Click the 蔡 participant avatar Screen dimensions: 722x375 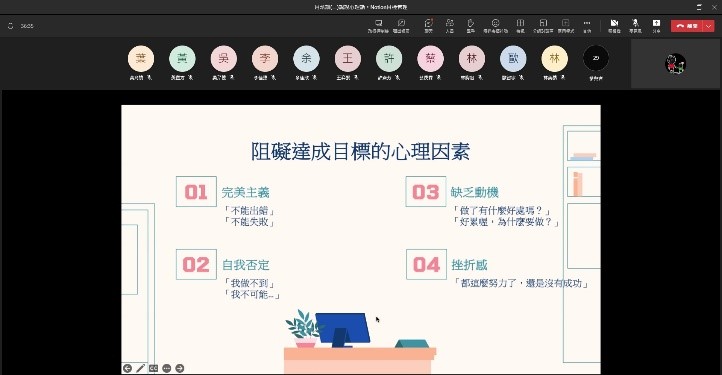[x=431, y=59]
